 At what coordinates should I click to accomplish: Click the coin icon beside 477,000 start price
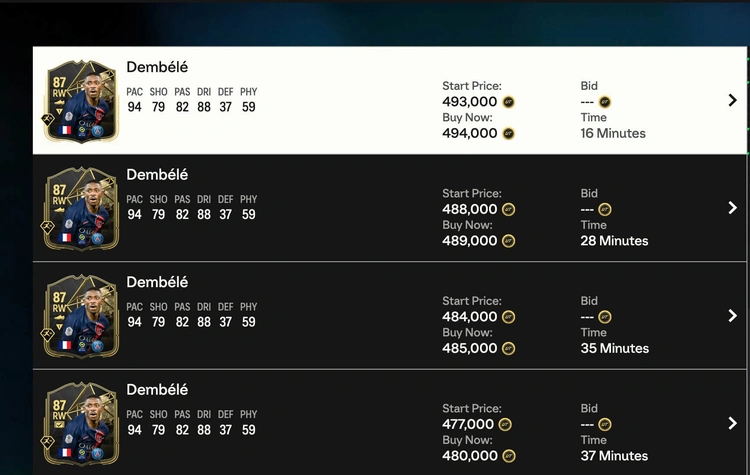pyautogui.click(x=505, y=424)
